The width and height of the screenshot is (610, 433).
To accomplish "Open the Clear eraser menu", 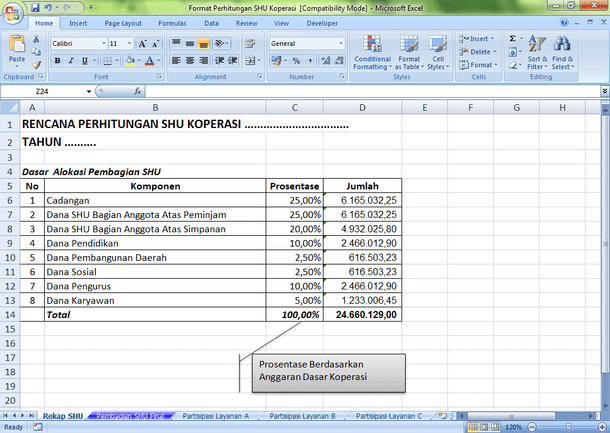I will pyautogui.click(x=513, y=65).
